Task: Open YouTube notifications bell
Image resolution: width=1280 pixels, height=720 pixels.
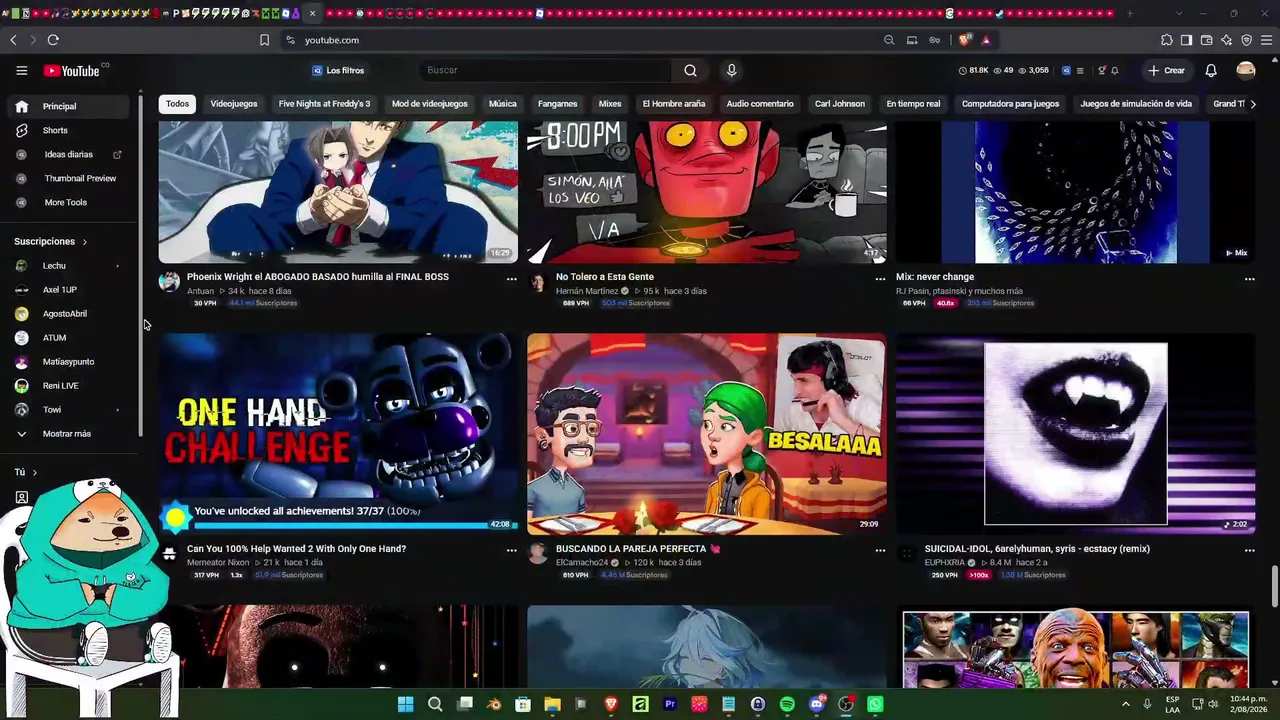Action: click(x=1211, y=70)
